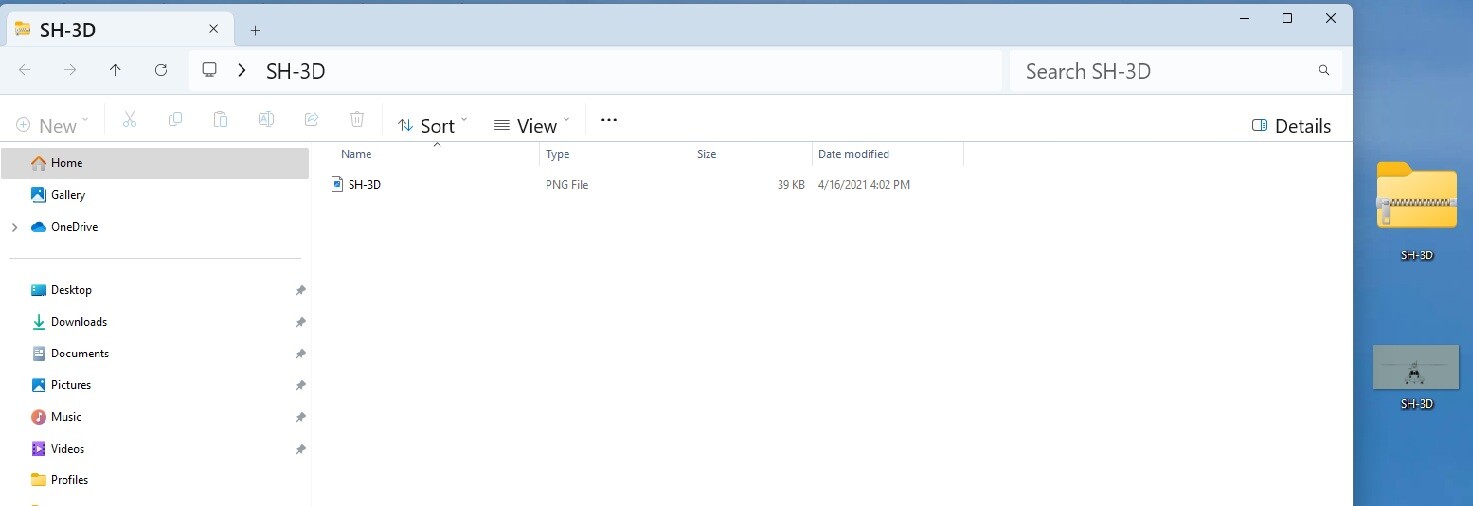Maximize the File Explorer window
The image size is (1473, 506).
pyautogui.click(x=1288, y=18)
